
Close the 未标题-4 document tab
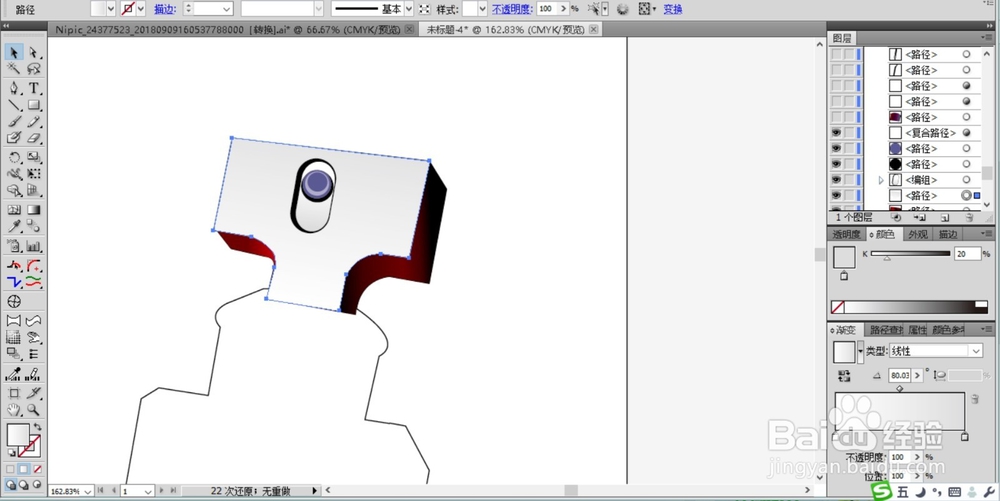pos(594,29)
